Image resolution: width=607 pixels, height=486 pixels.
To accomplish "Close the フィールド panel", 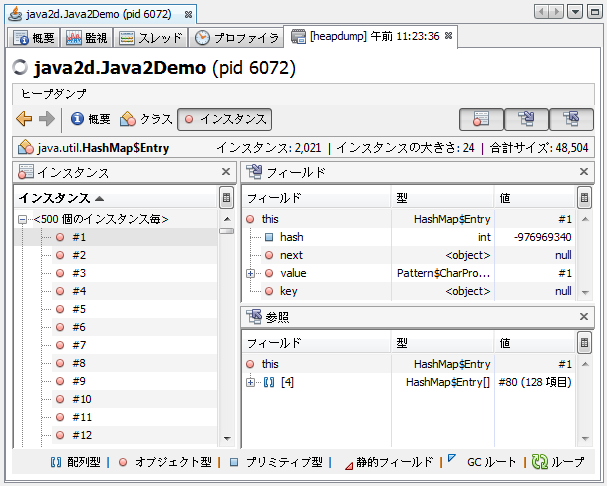I will tap(584, 172).
